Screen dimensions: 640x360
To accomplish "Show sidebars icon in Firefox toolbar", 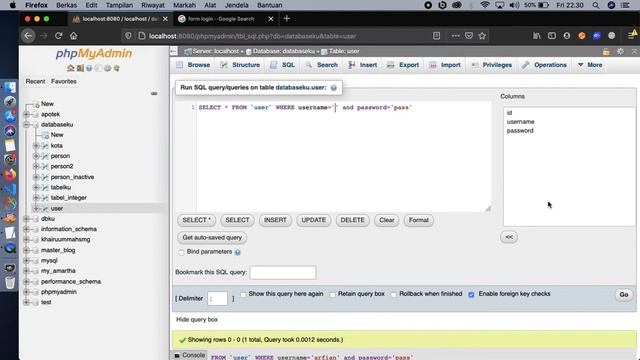I will (552, 36).
